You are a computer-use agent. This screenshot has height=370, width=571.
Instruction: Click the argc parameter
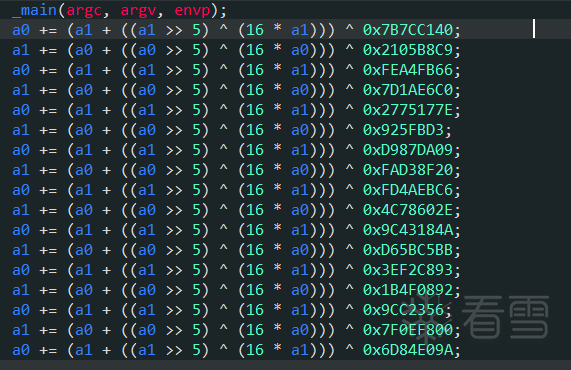(84, 10)
